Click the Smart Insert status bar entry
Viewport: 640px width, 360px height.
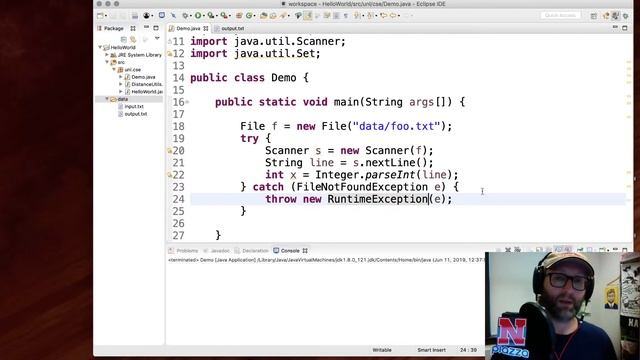click(431, 350)
